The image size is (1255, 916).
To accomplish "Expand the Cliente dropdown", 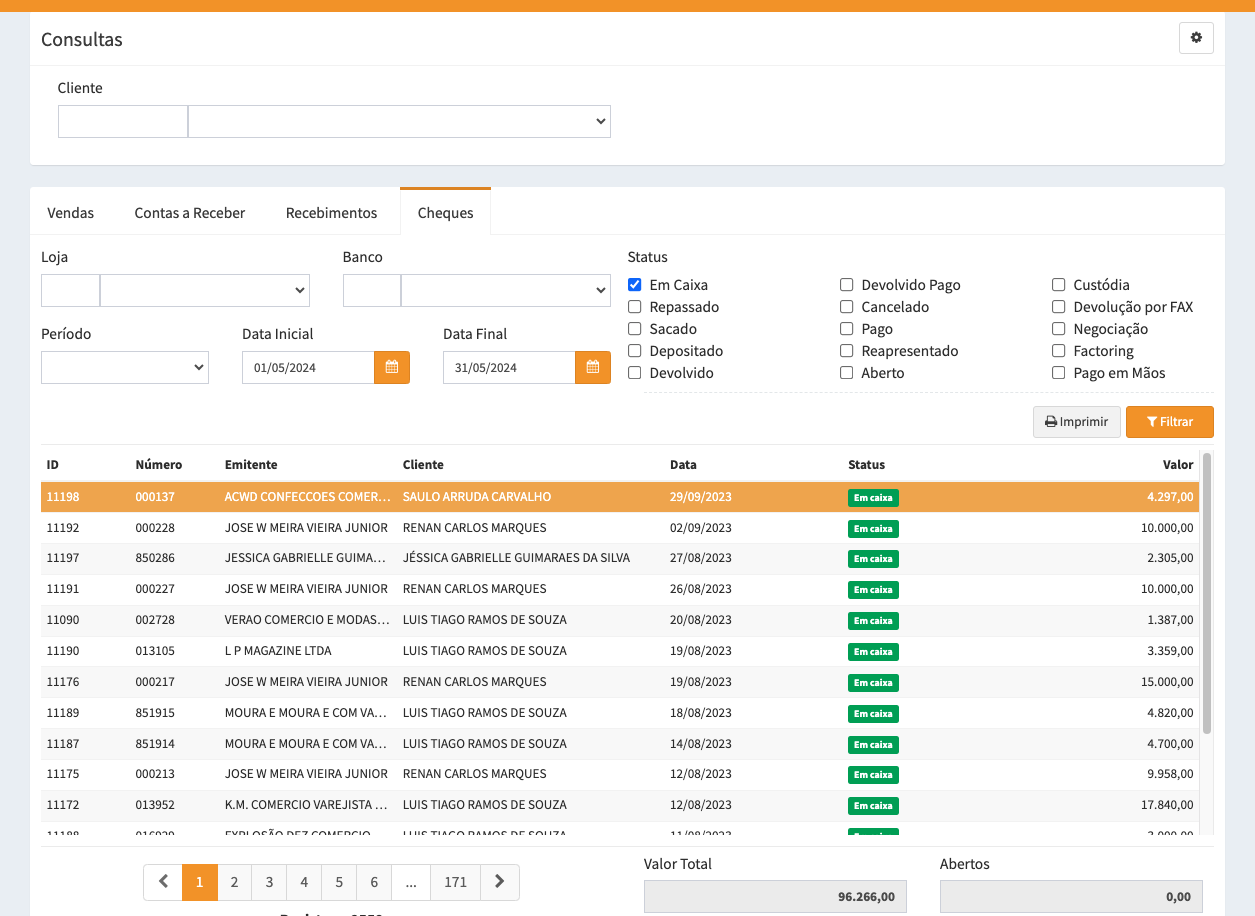I will (x=399, y=121).
